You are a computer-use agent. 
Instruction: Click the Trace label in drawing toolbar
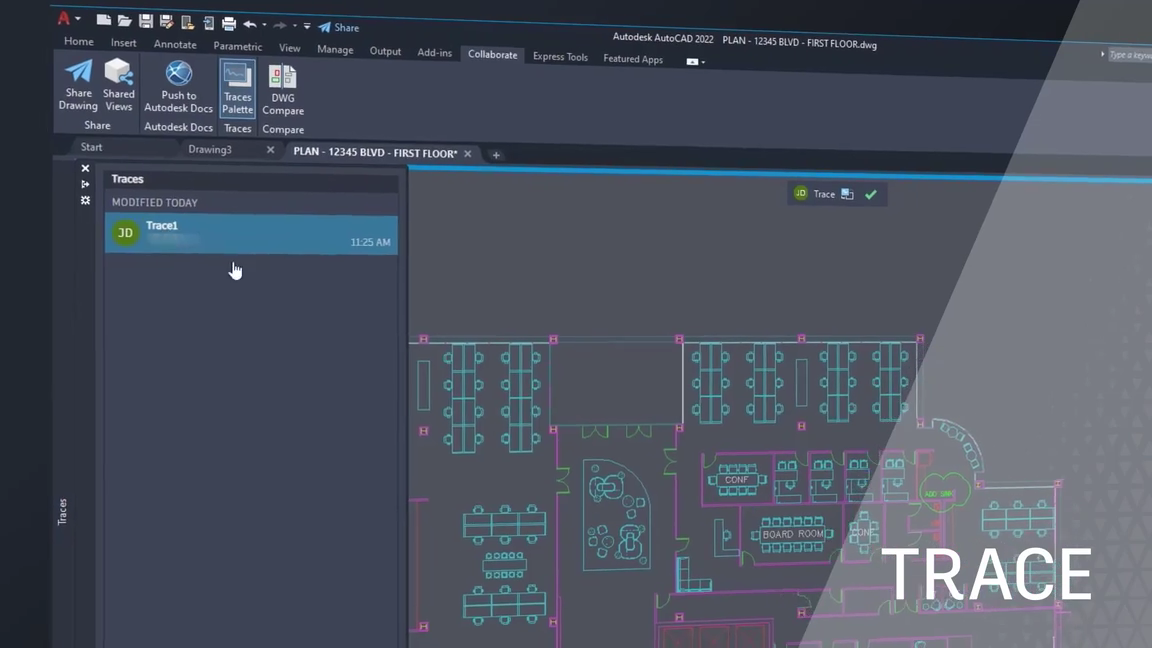824,194
